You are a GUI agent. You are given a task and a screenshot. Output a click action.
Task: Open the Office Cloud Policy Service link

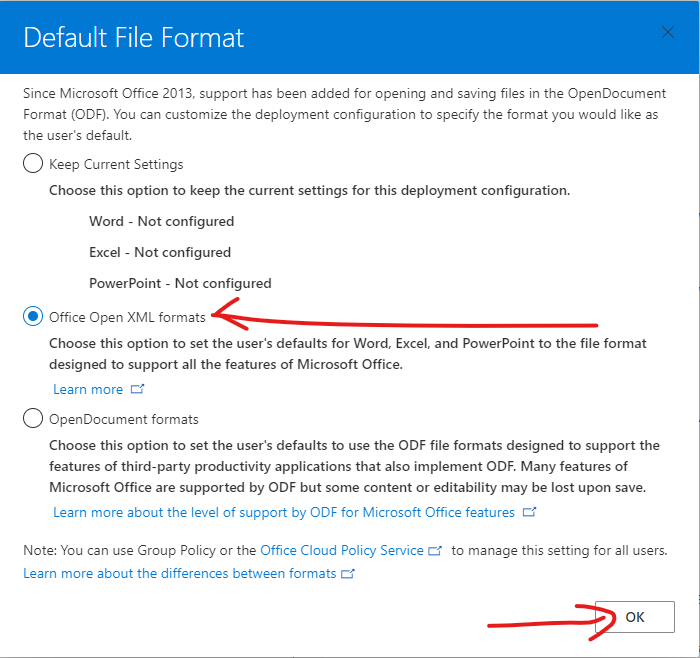(342, 550)
